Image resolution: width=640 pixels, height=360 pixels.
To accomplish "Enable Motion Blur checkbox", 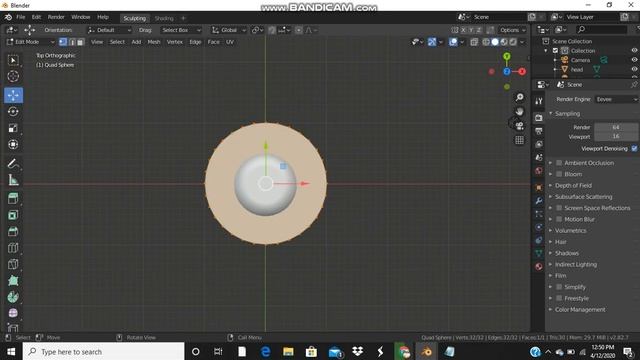I will 559,219.
